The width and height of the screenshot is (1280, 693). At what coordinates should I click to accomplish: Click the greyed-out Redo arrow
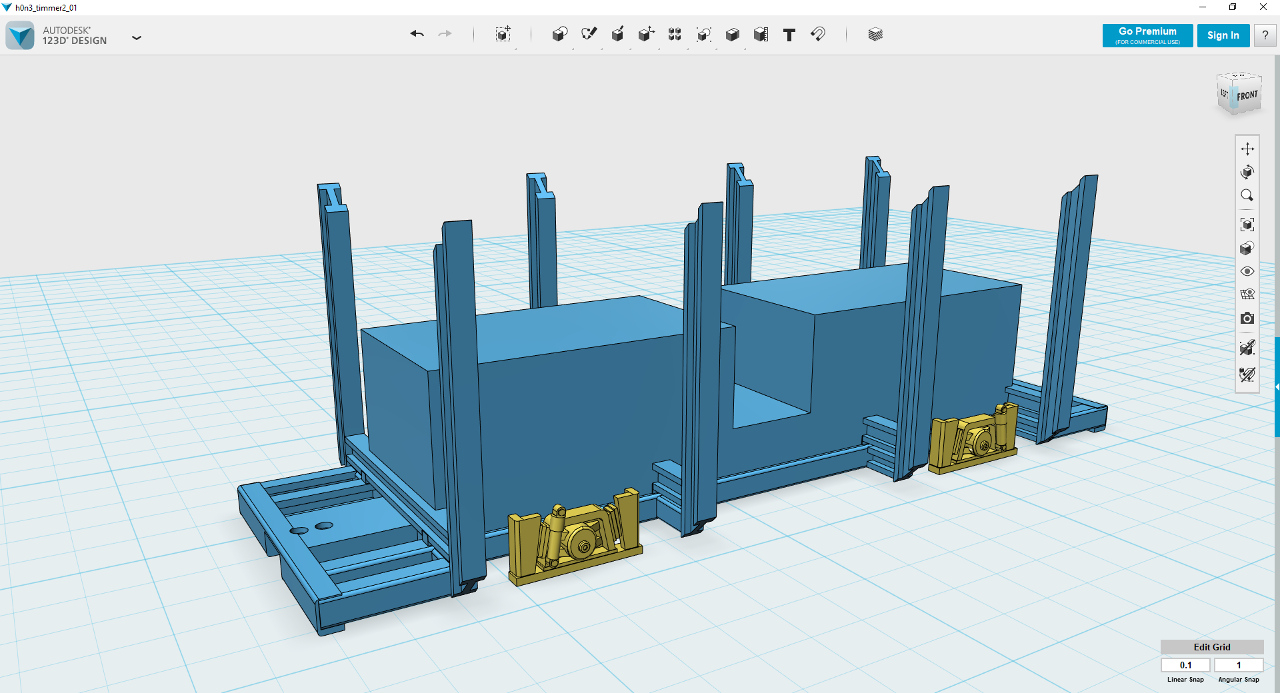pos(445,34)
